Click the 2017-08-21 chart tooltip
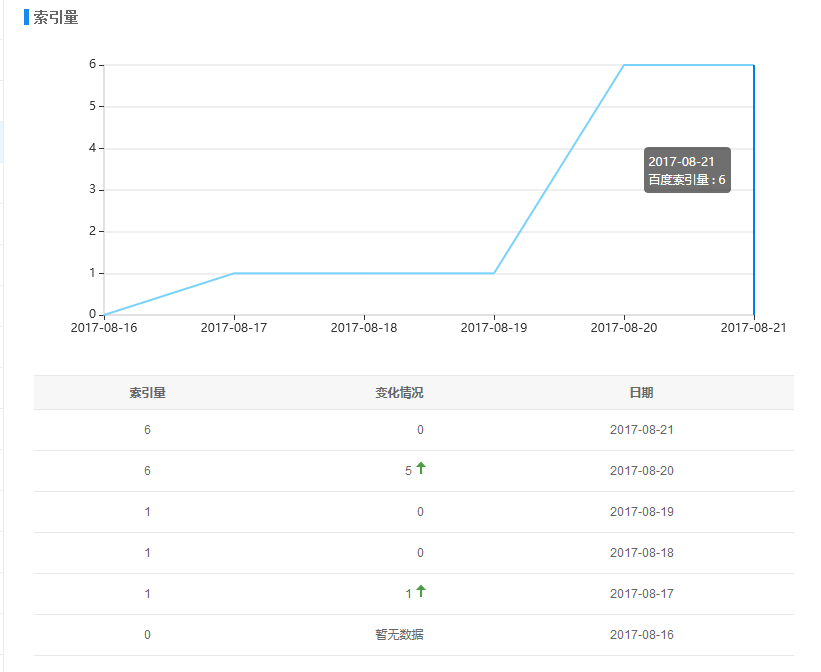Image resolution: width=821 pixels, height=672 pixels. click(687, 170)
